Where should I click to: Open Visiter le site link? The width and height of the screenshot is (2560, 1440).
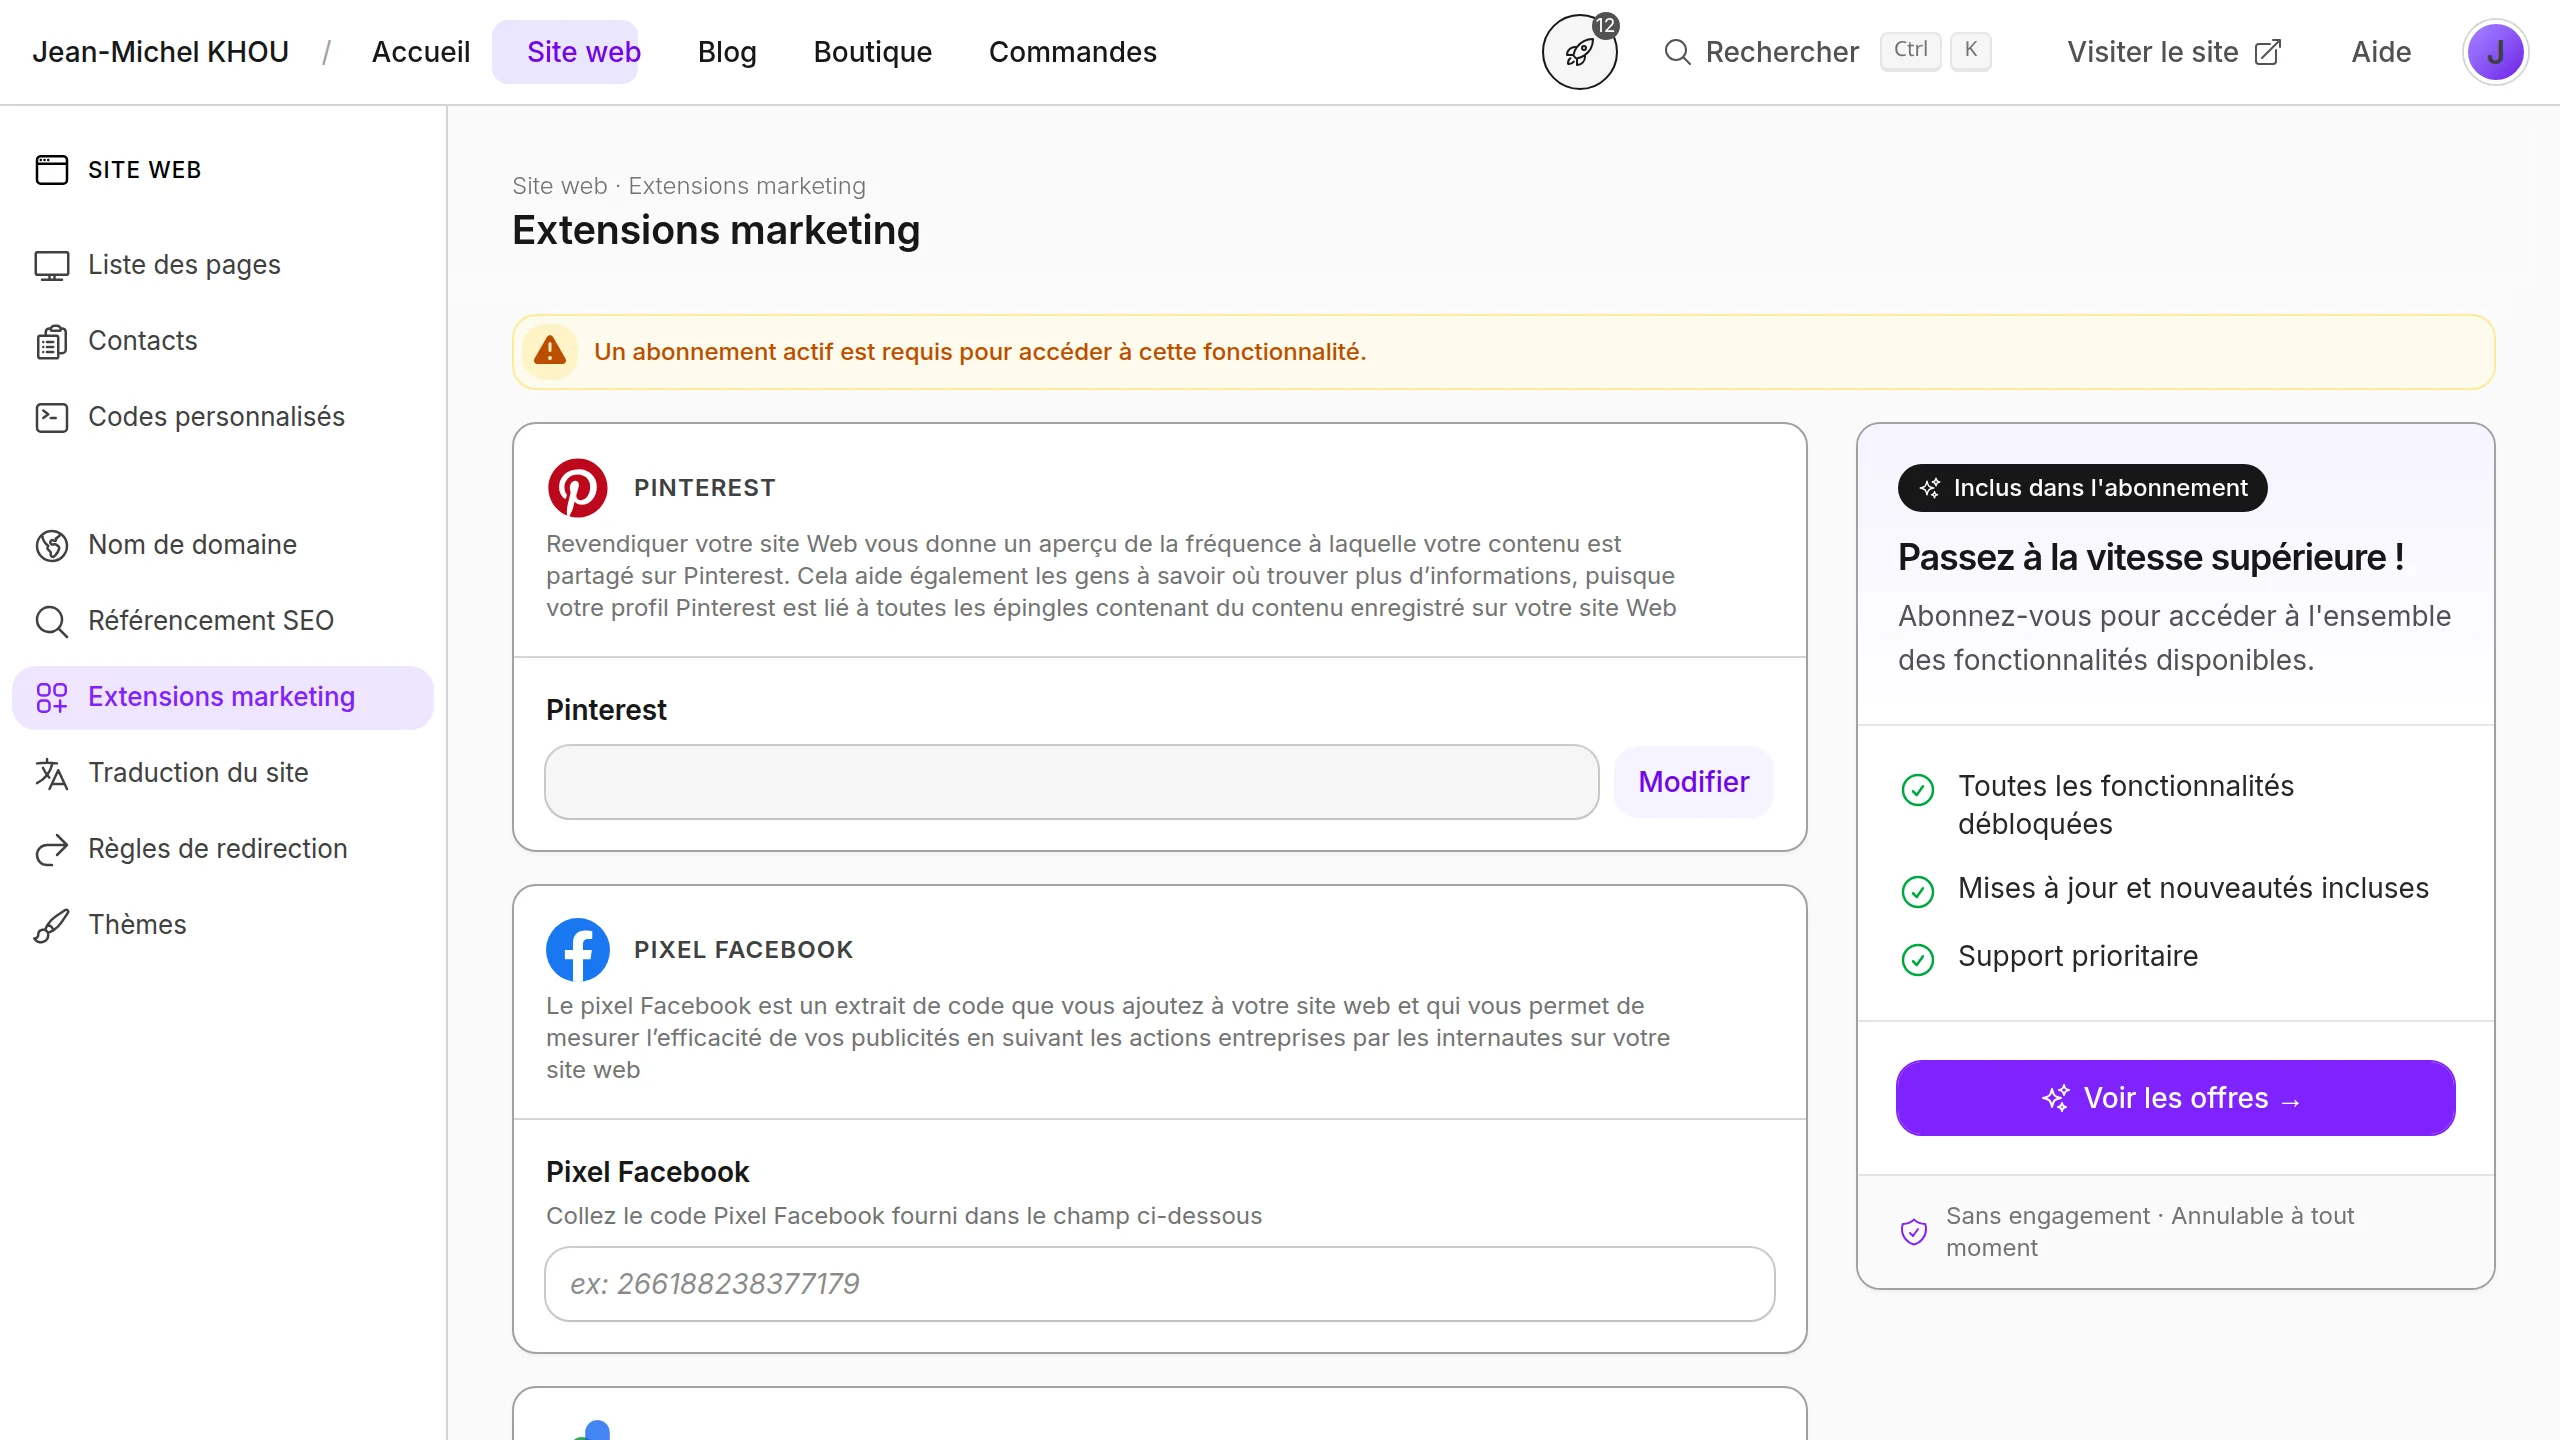pos(2174,52)
